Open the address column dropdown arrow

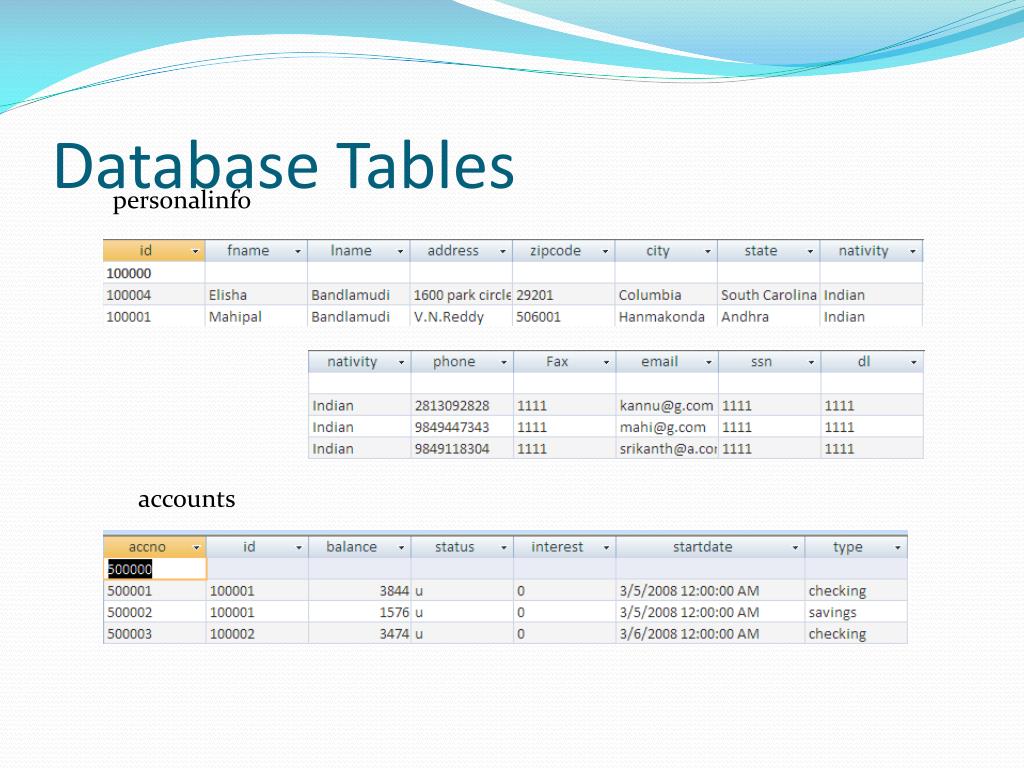[503, 251]
